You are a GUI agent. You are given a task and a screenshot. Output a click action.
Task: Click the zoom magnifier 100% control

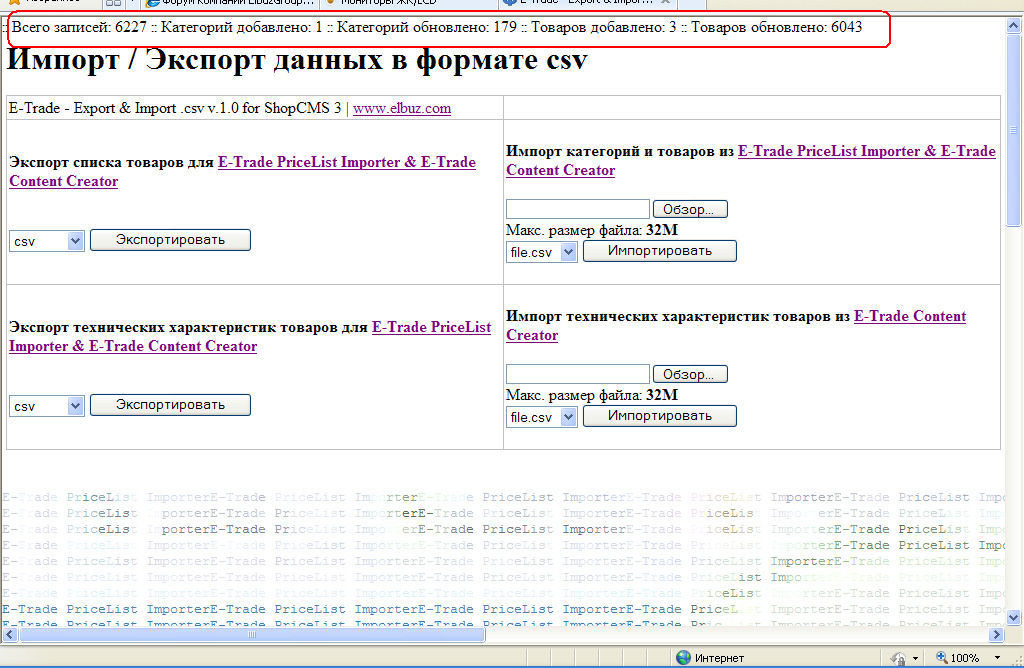(958, 658)
